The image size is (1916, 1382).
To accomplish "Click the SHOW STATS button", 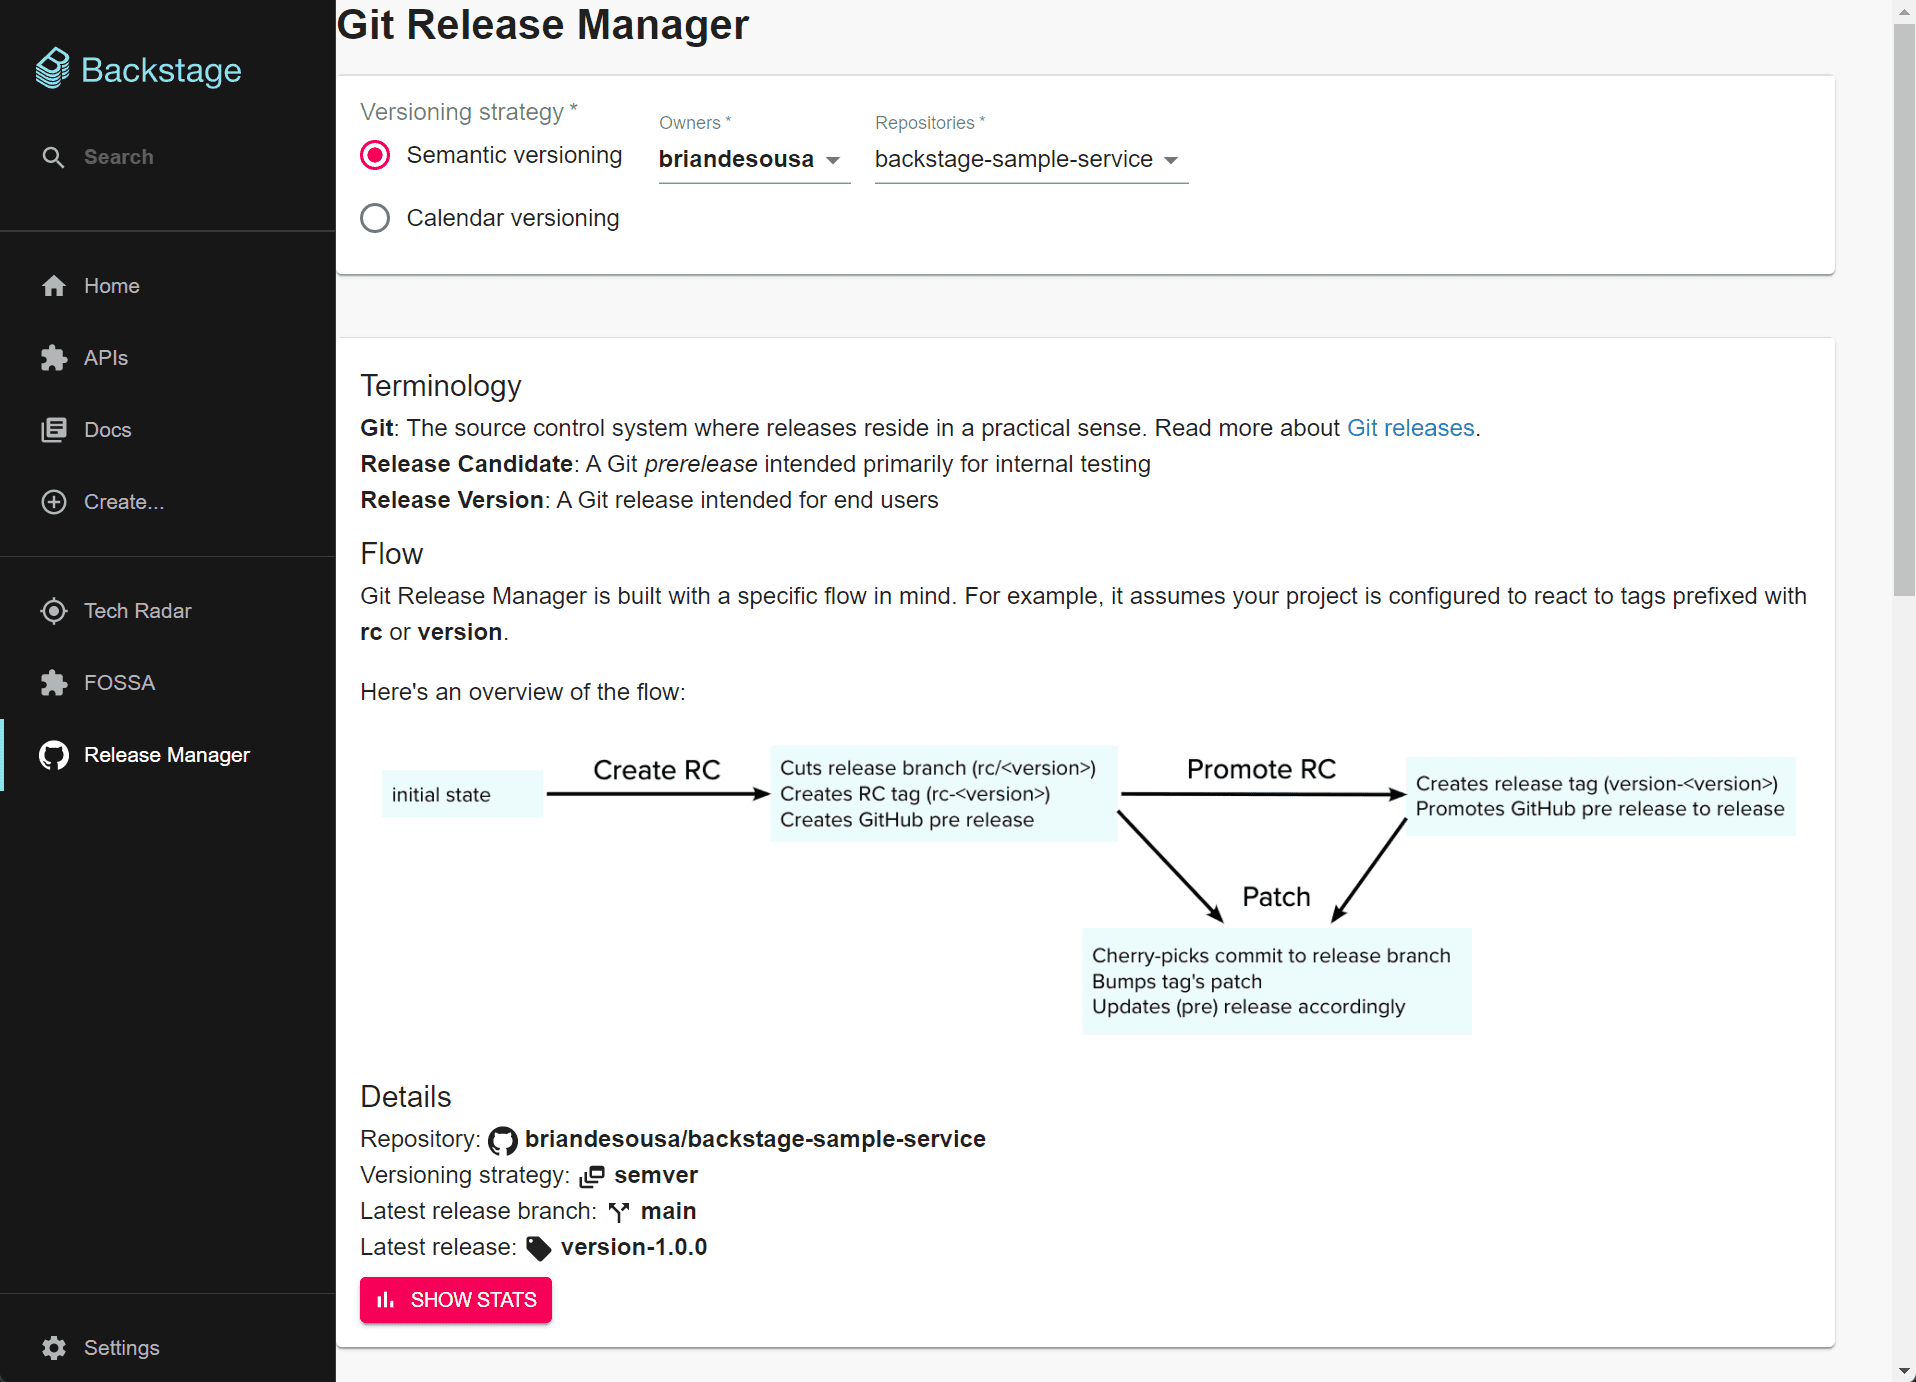I will 456,1300.
